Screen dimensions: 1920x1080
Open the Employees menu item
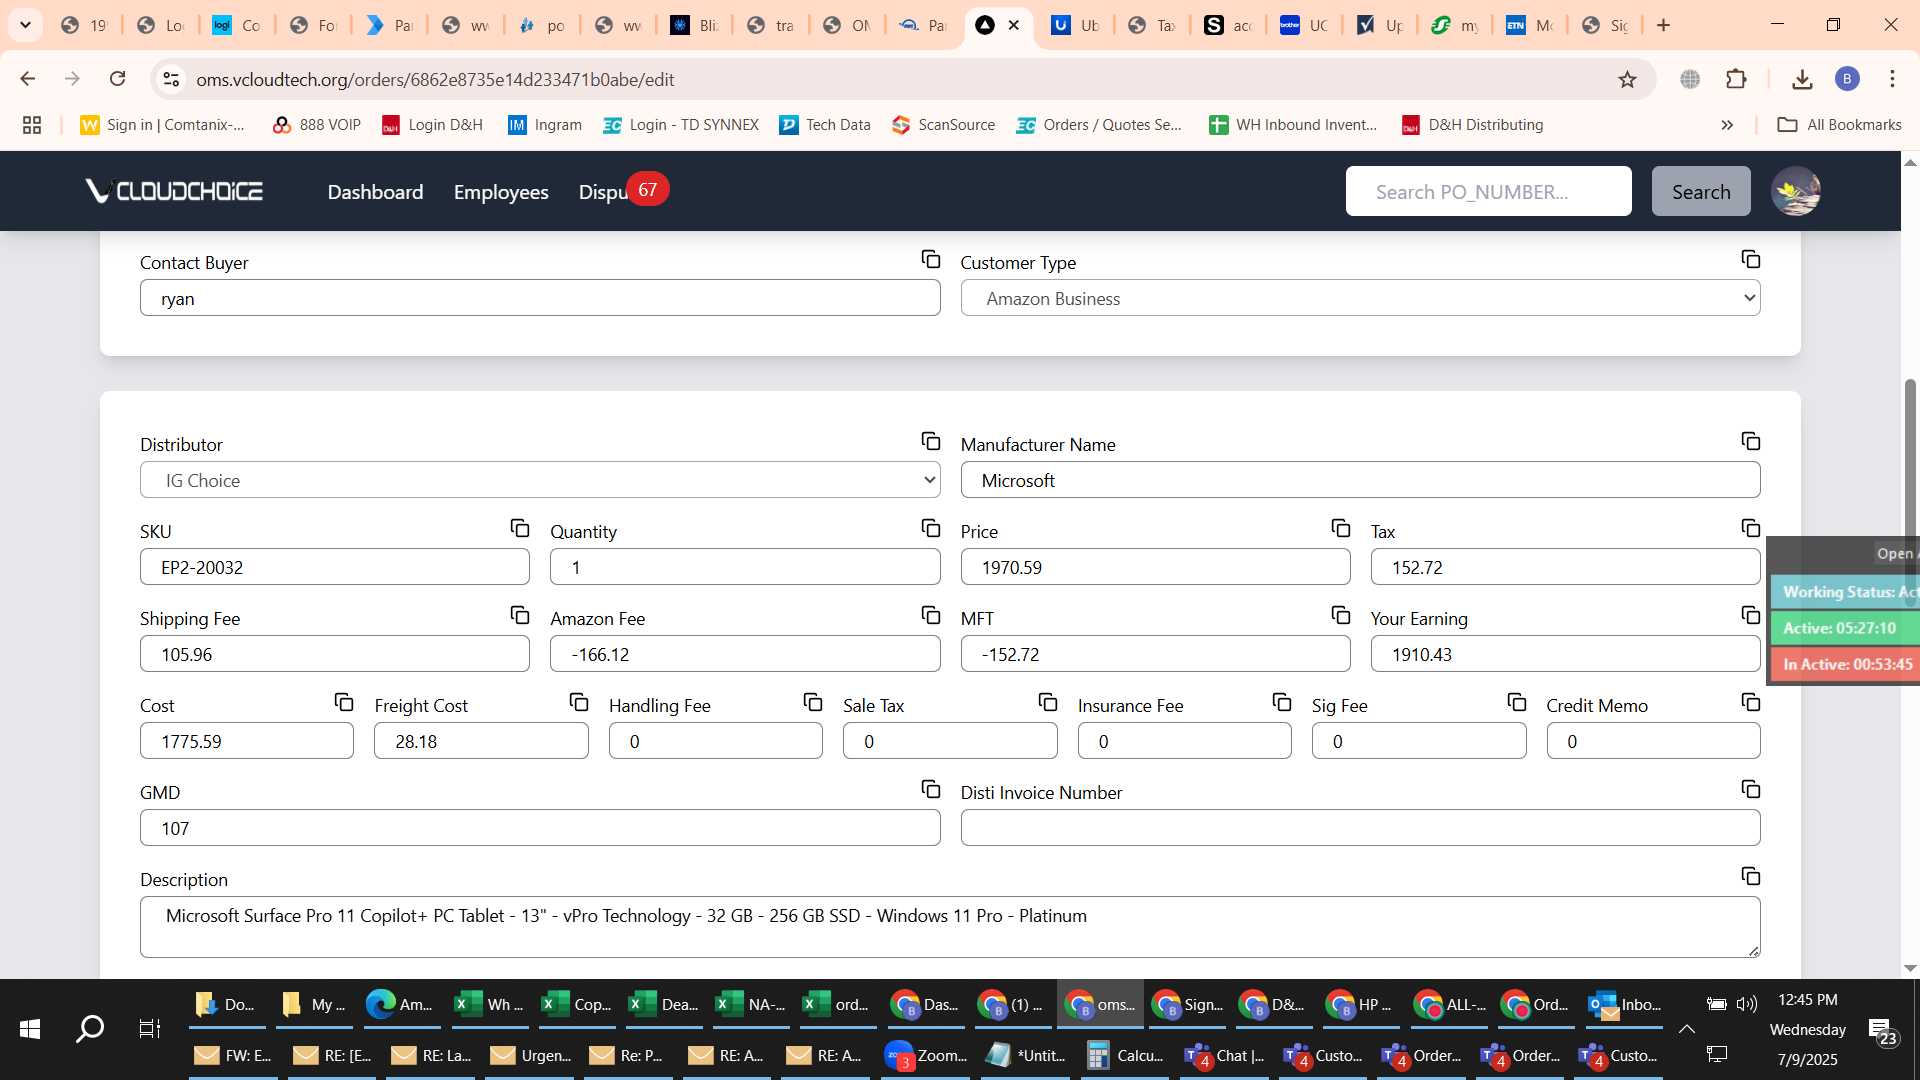tap(501, 192)
